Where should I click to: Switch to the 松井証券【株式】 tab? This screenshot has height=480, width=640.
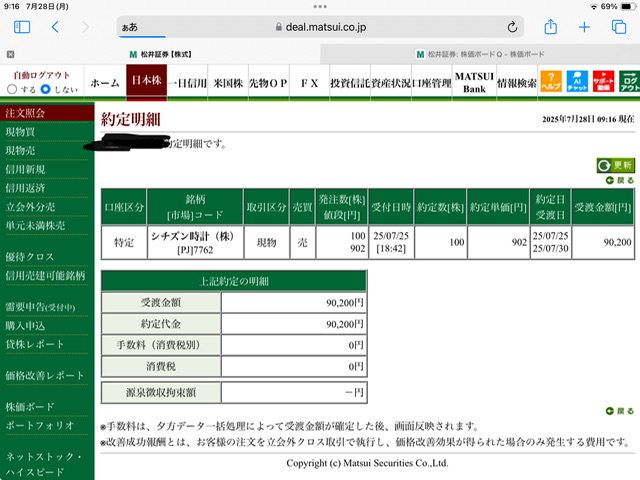pyautogui.click(x=160, y=54)
